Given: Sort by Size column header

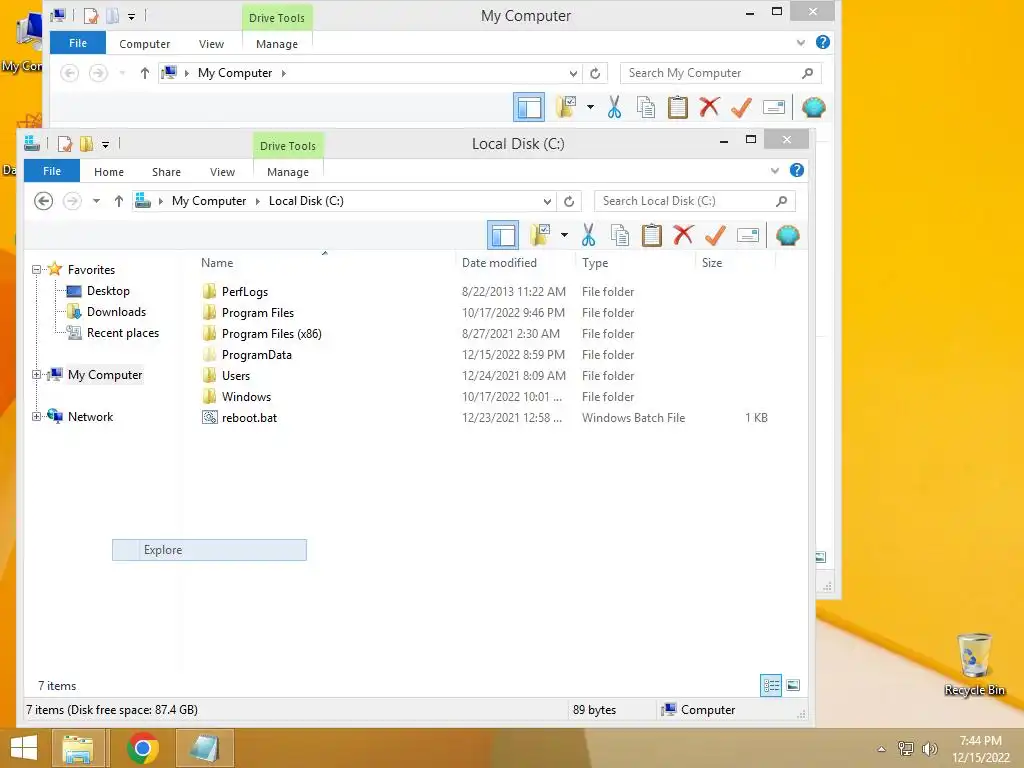Looking at the screenshot, I should [x=712, y=263].
